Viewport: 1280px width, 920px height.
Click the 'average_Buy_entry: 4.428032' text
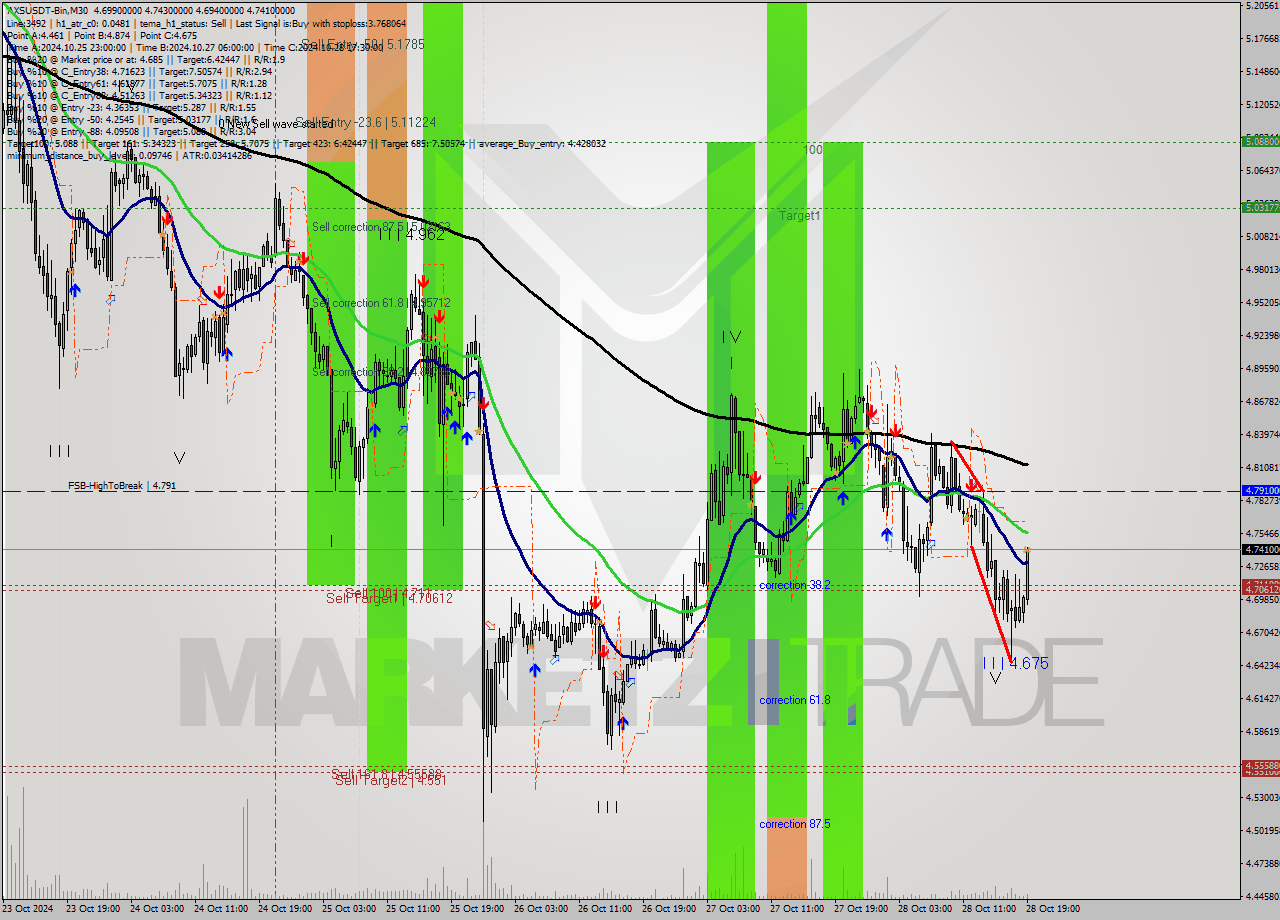540,143
